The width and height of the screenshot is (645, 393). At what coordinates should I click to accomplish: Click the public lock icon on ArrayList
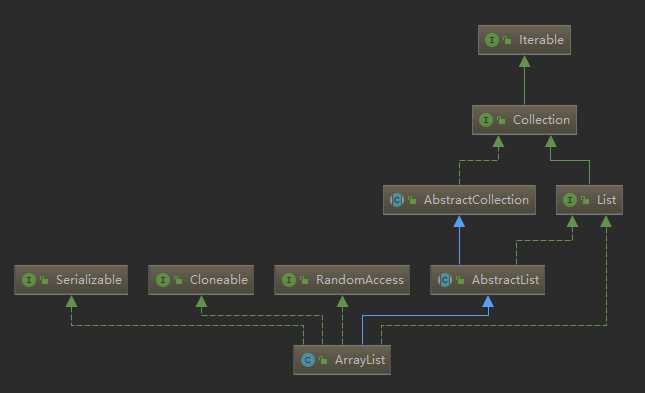323,360
